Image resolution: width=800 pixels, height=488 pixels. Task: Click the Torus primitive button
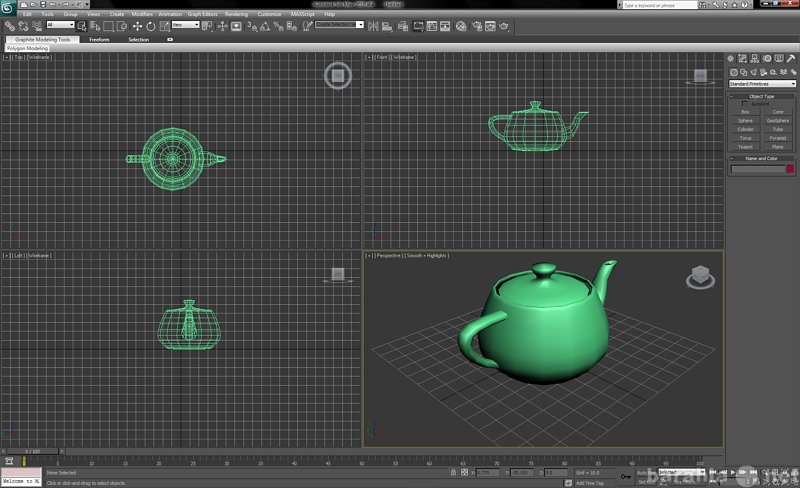point(745,138)
